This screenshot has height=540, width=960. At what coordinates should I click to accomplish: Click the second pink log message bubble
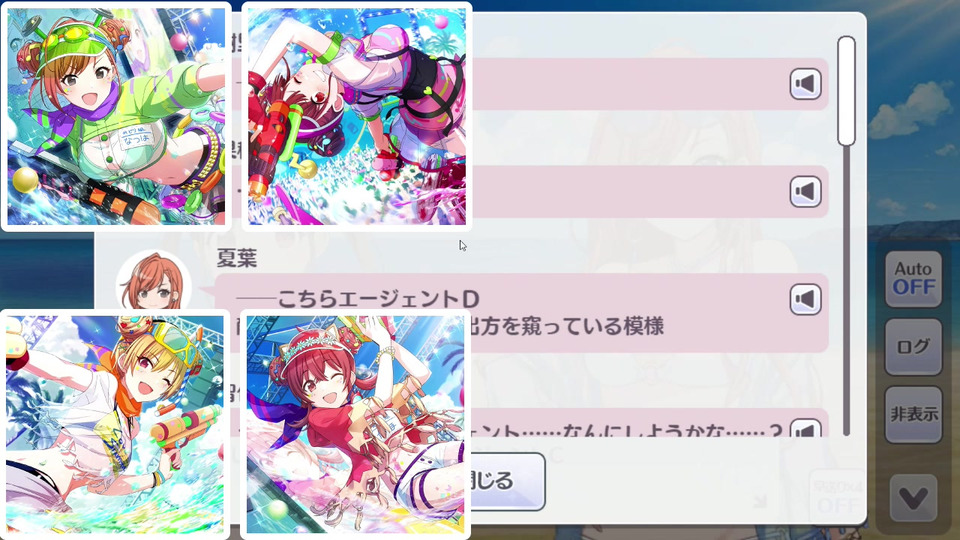point(649,192)
